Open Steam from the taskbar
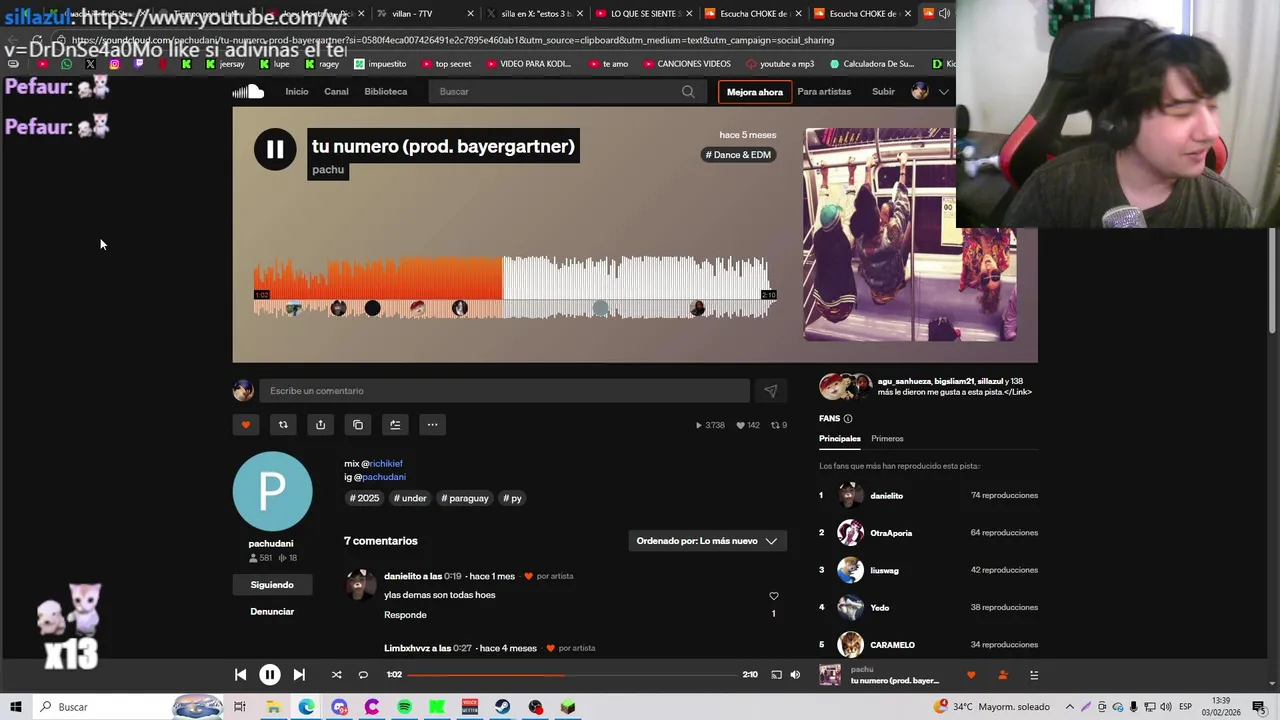Viewport: 1280px width, 720px height. (x=502, y=707)
